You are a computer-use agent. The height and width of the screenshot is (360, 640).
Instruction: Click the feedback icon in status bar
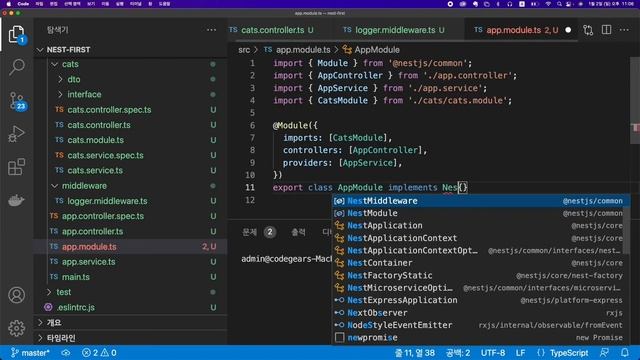point(604,353)
